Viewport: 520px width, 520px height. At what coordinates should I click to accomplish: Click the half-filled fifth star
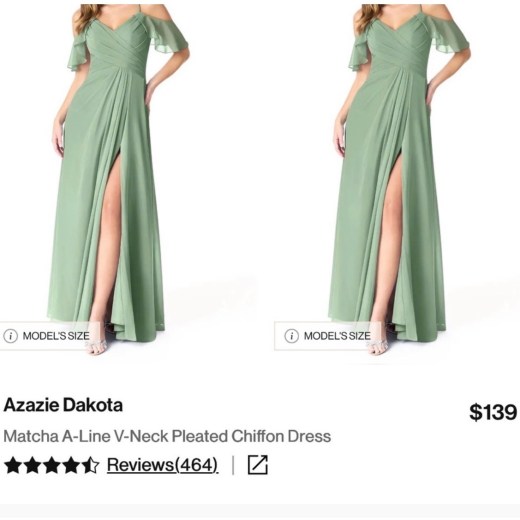90,465
